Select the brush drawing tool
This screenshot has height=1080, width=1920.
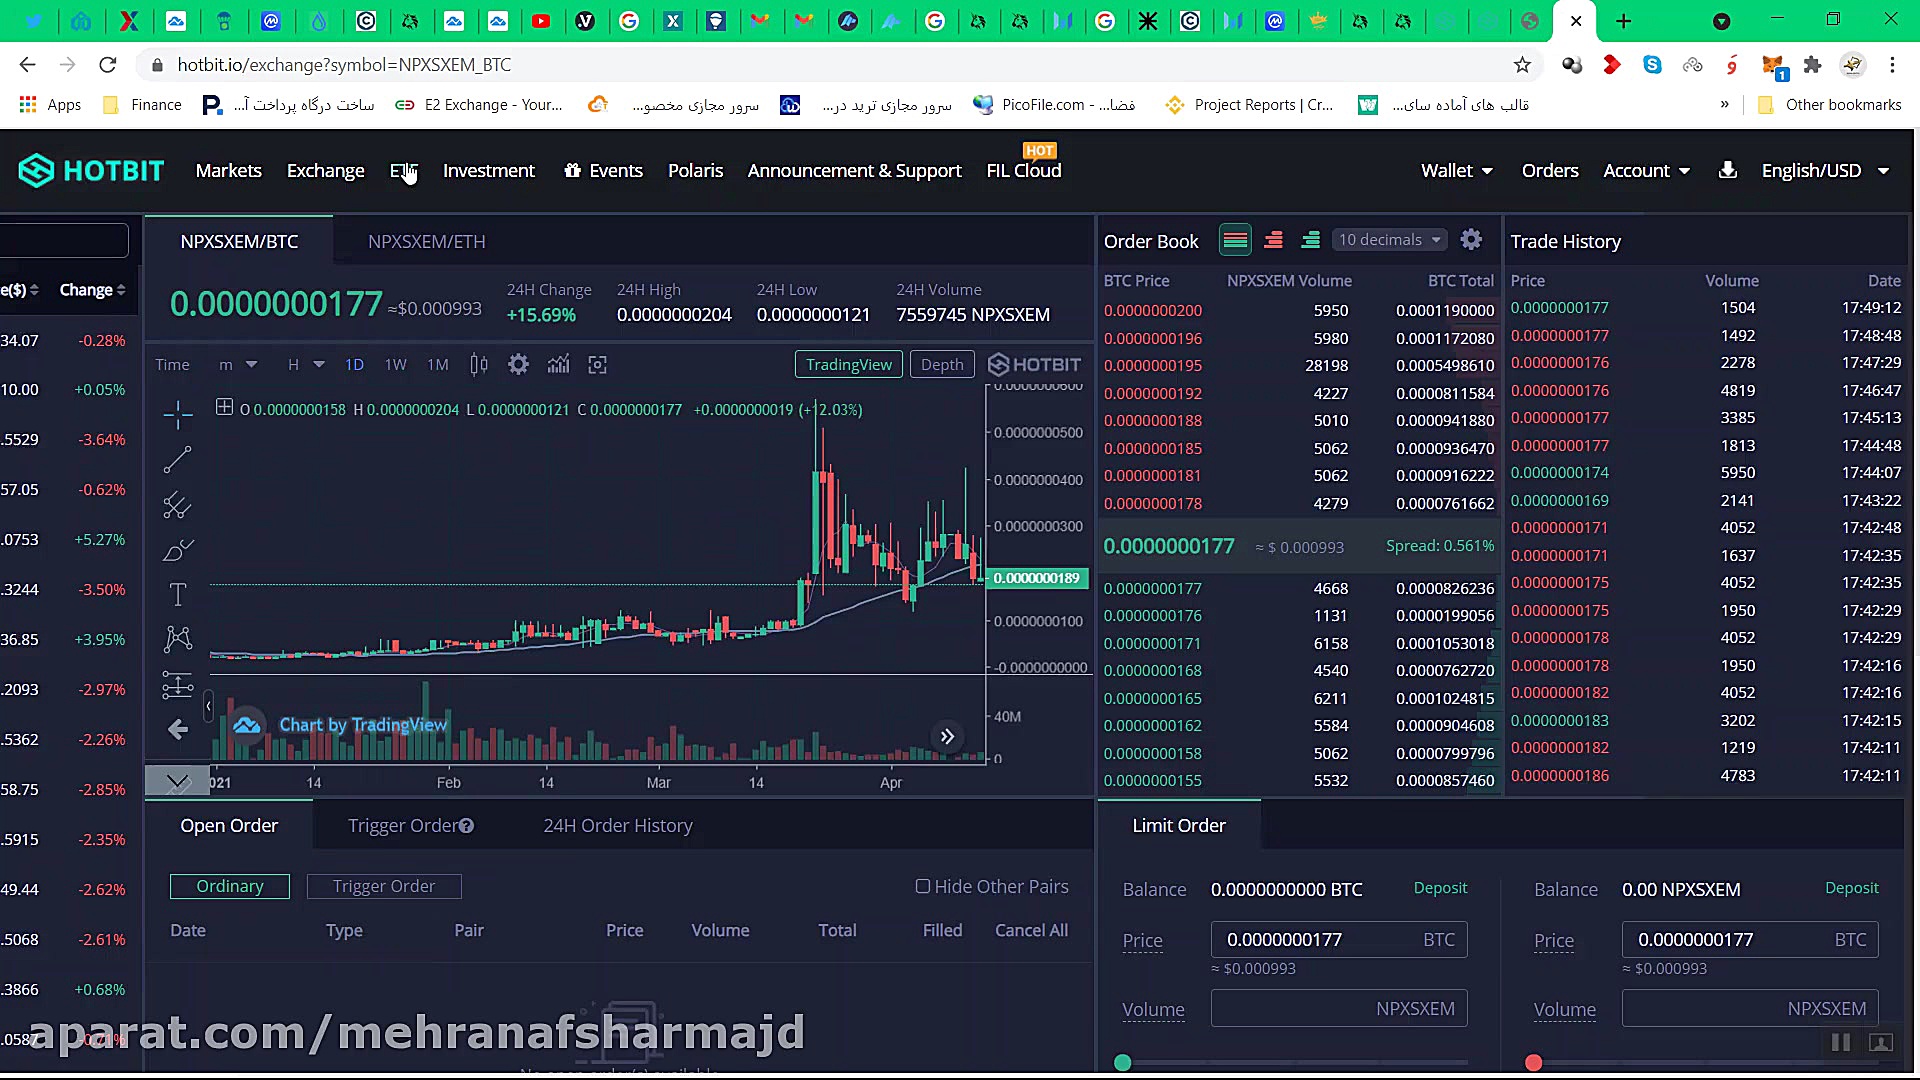(178, 550)
